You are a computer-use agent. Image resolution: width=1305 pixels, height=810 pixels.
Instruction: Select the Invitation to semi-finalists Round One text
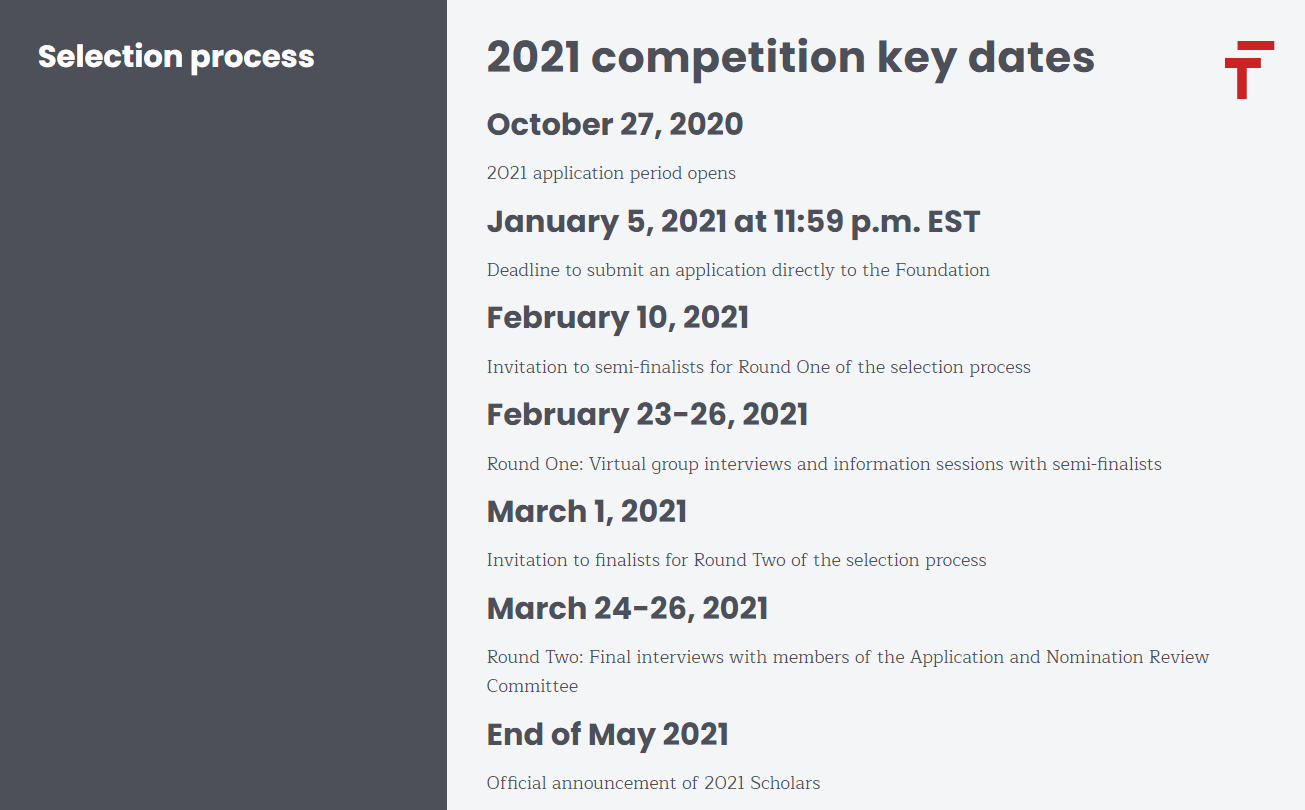[x=759, y=367]
